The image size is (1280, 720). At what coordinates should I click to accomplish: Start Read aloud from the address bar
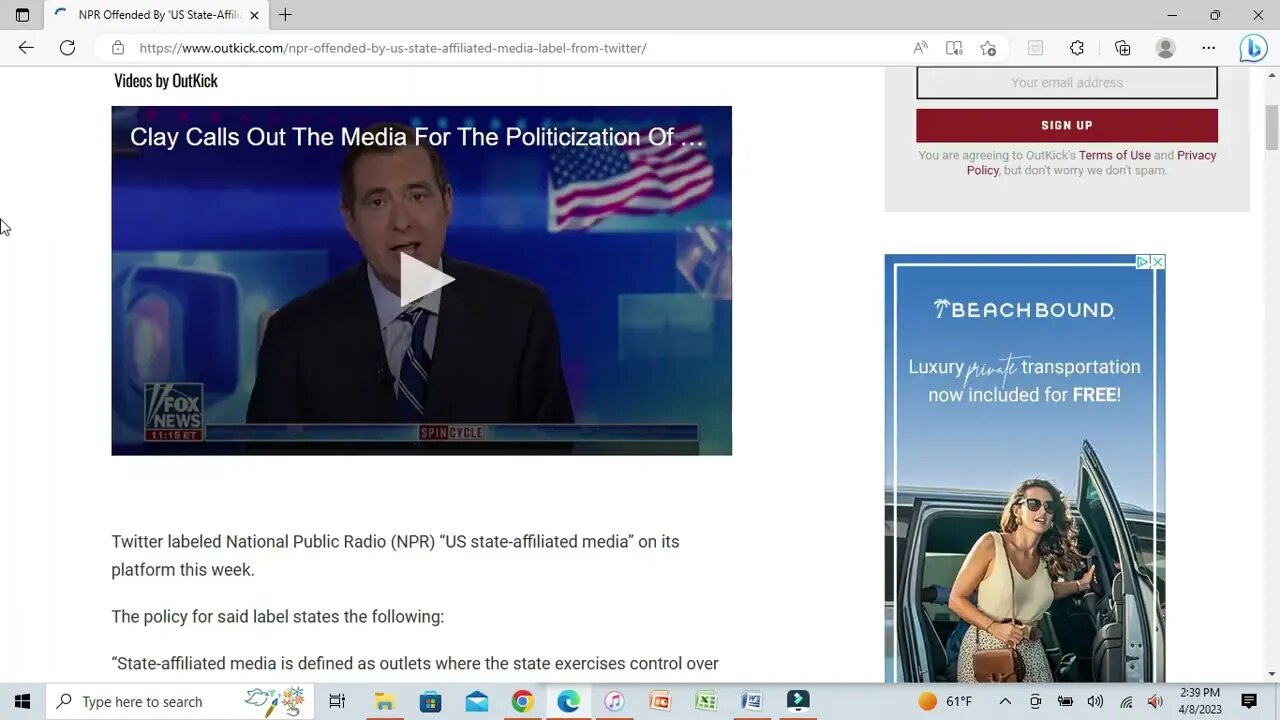[920, 48]
